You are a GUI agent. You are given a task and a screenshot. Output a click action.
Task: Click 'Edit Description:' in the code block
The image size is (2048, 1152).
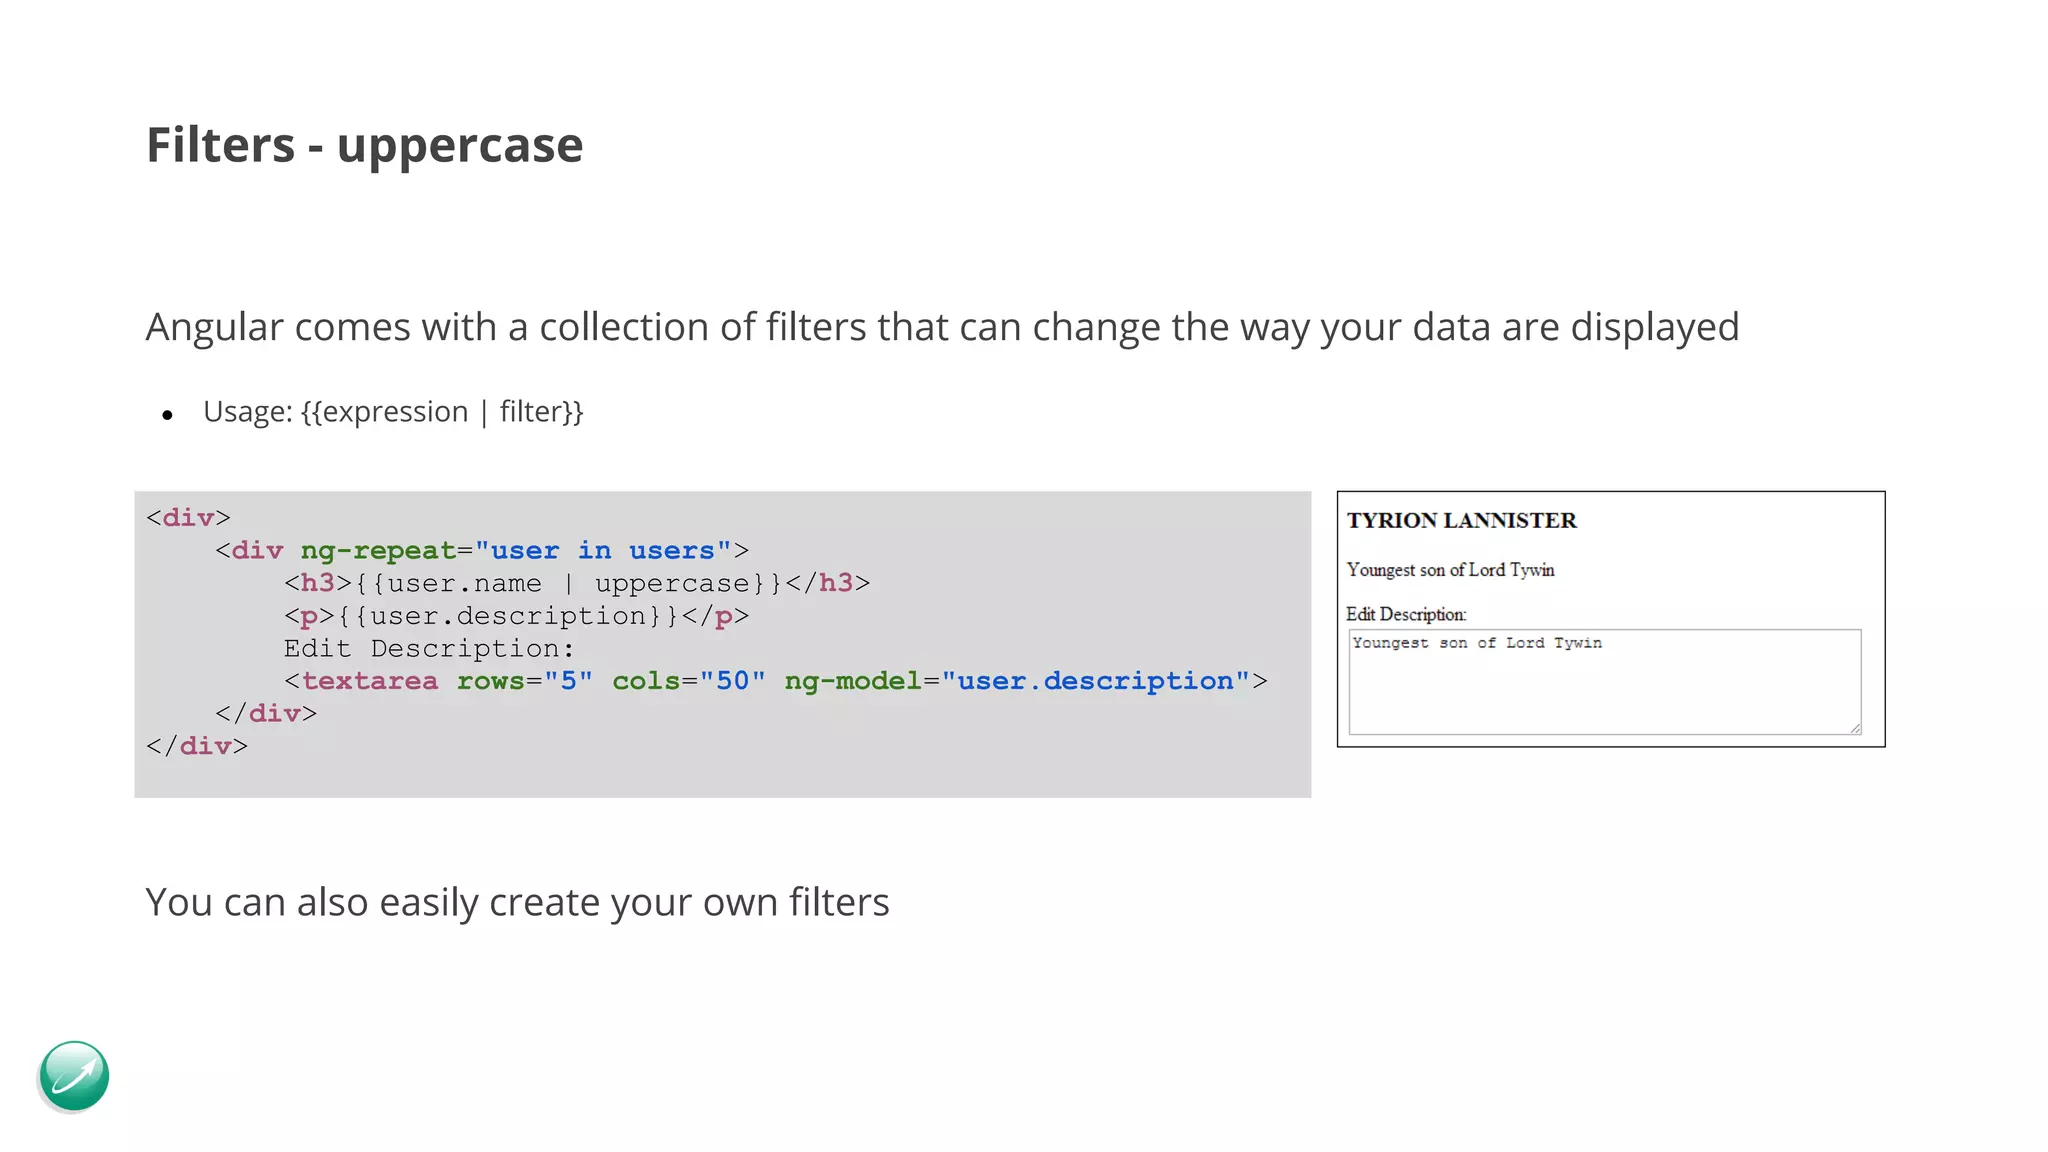click(429, 649)
